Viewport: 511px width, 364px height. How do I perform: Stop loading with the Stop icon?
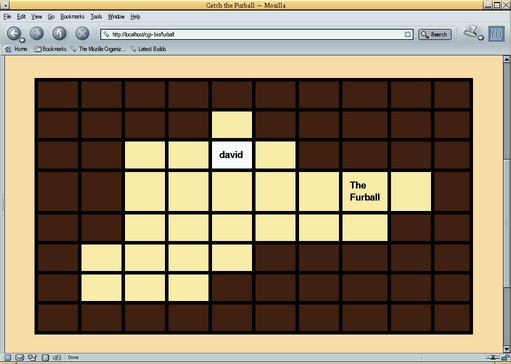[82, 33]
